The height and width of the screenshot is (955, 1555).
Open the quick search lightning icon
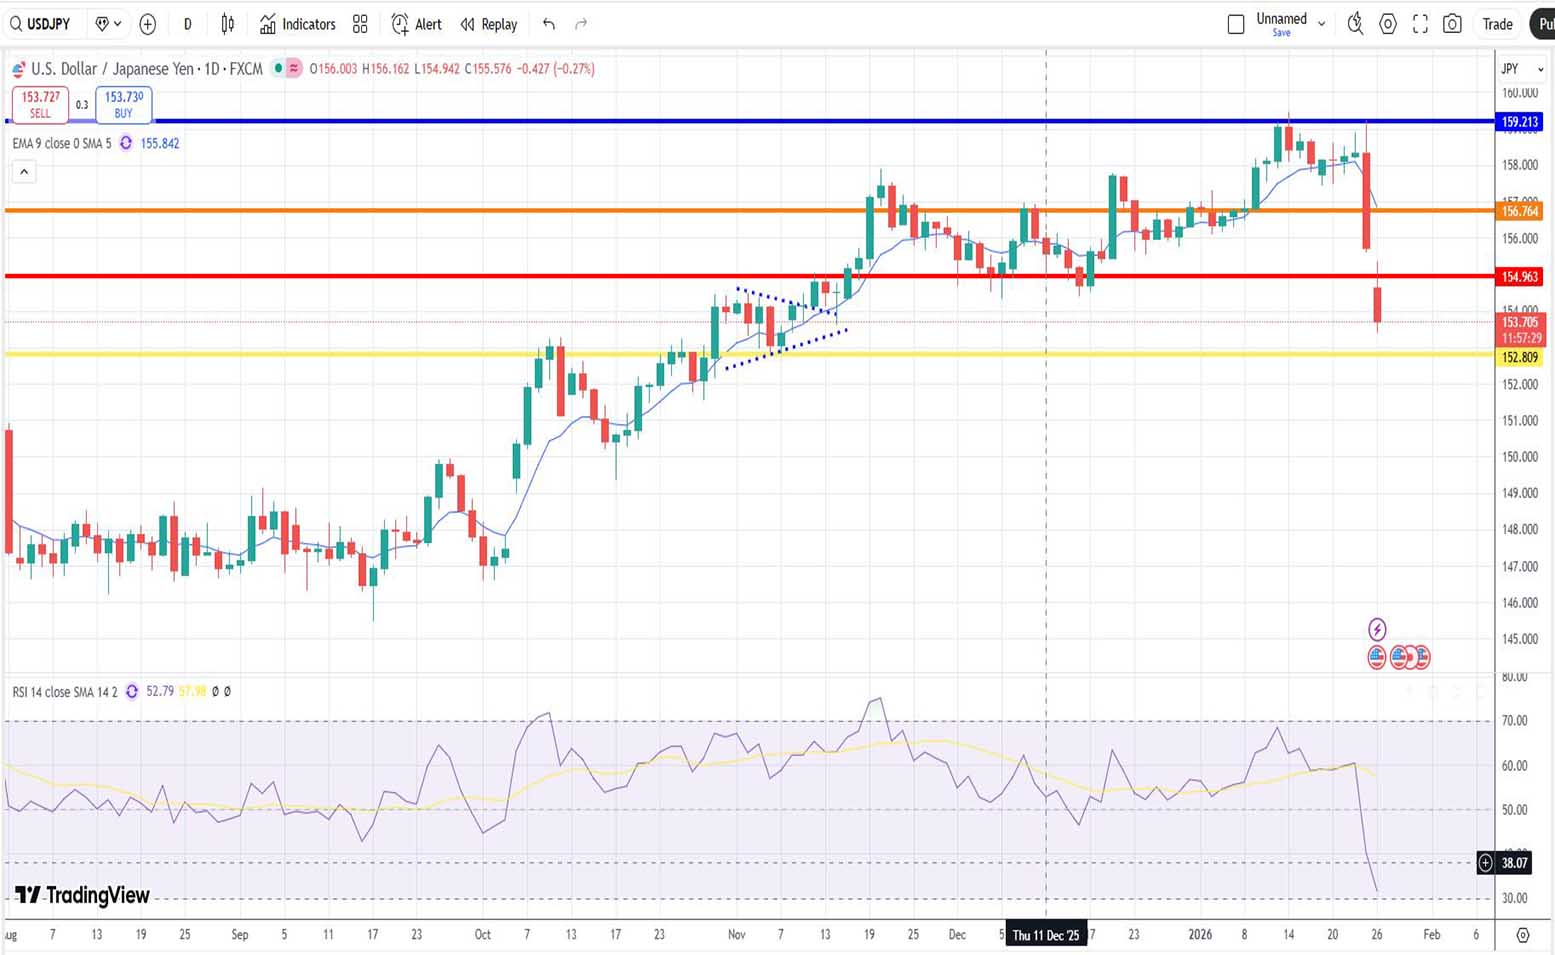pyautogui.click(x=1355, y=24)
